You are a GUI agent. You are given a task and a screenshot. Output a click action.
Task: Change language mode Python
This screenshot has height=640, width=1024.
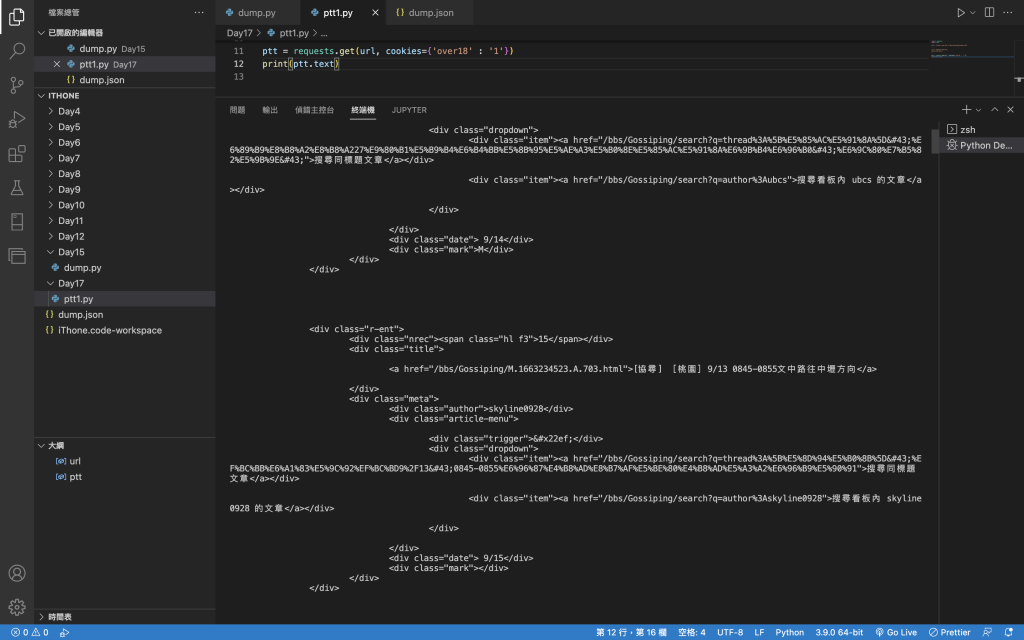[790, 632]
